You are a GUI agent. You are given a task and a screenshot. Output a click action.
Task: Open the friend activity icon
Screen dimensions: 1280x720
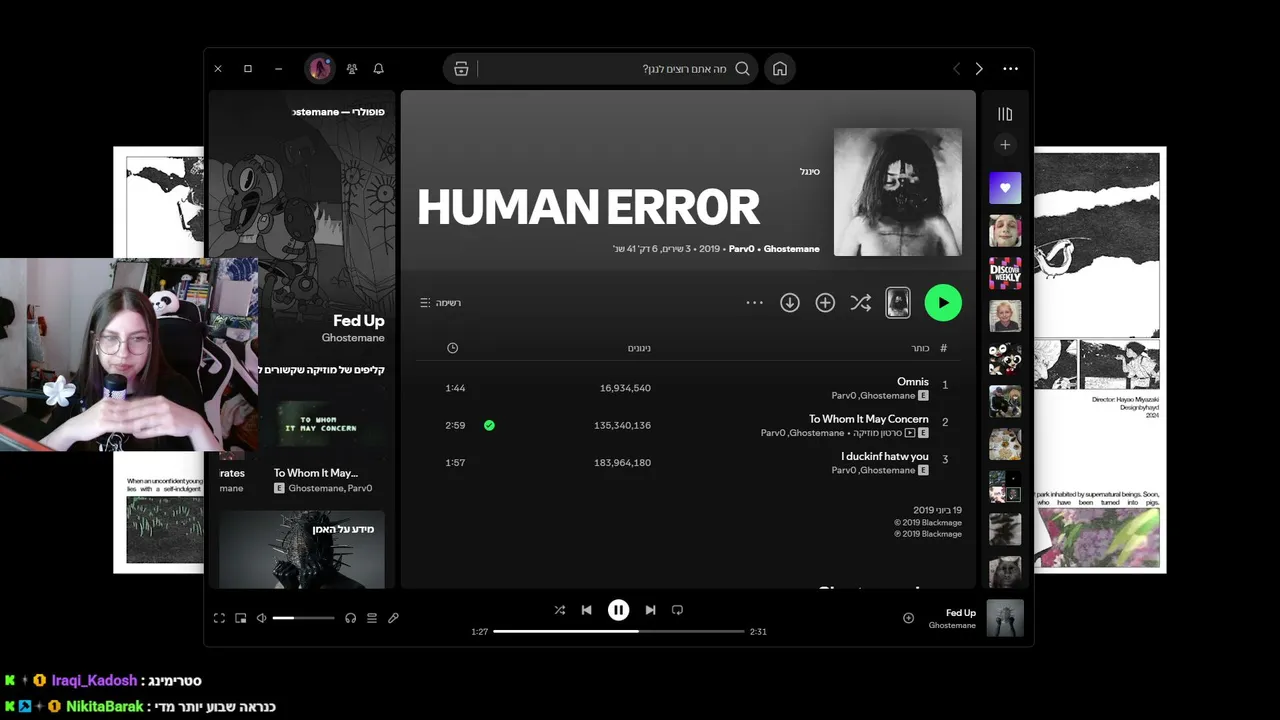tap(352, 69)
